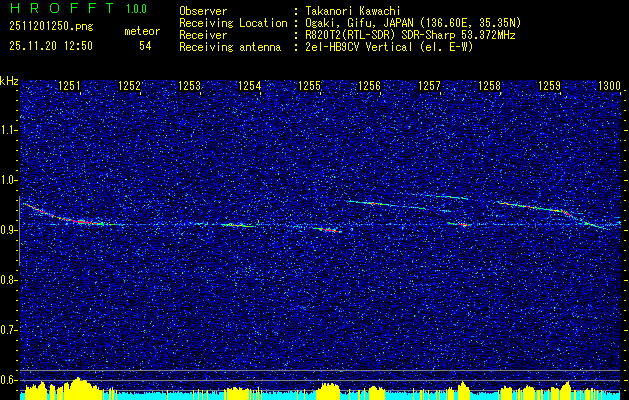Select the file name 2511201250.png
Viewport: 629px width, 400px height.
(x=51, y=27)
